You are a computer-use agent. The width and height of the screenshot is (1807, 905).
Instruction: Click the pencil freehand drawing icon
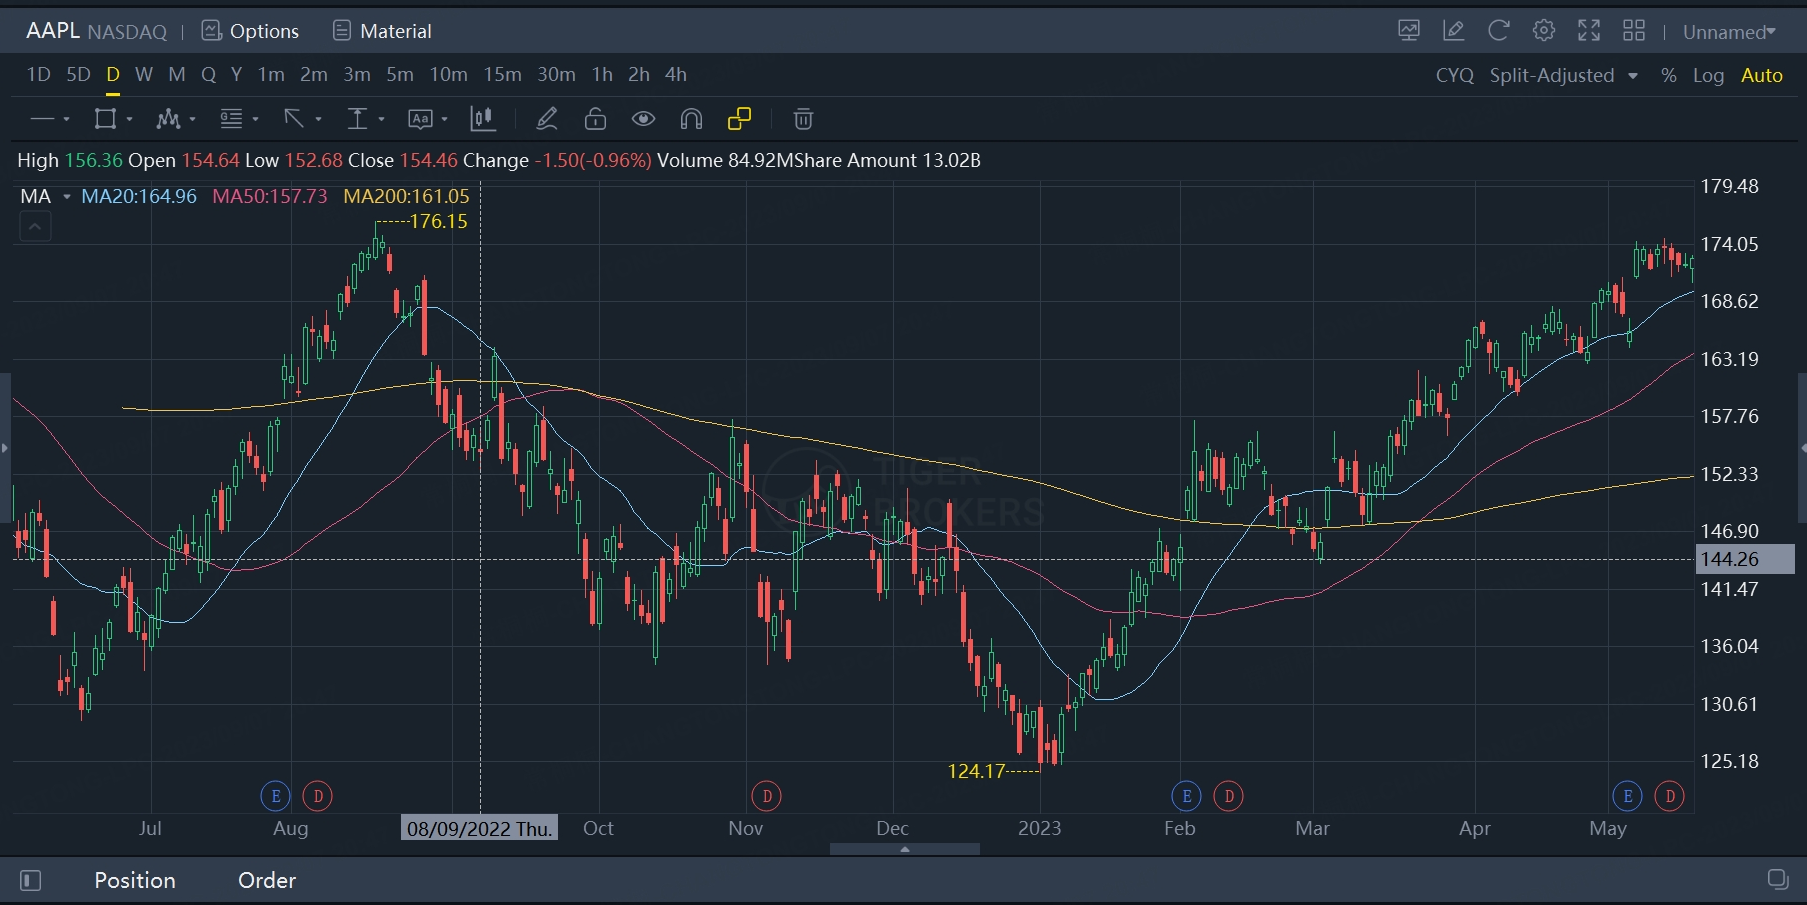click(546, 119)
